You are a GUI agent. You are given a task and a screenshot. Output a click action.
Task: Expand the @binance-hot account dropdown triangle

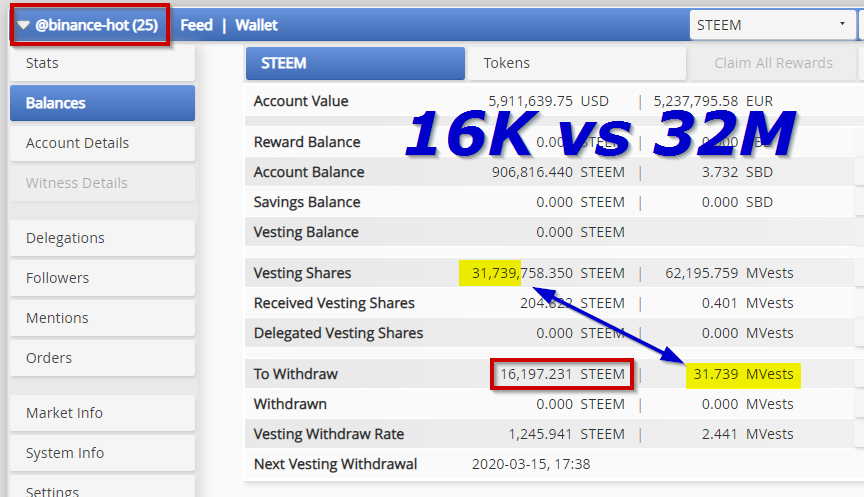[23, 25]
